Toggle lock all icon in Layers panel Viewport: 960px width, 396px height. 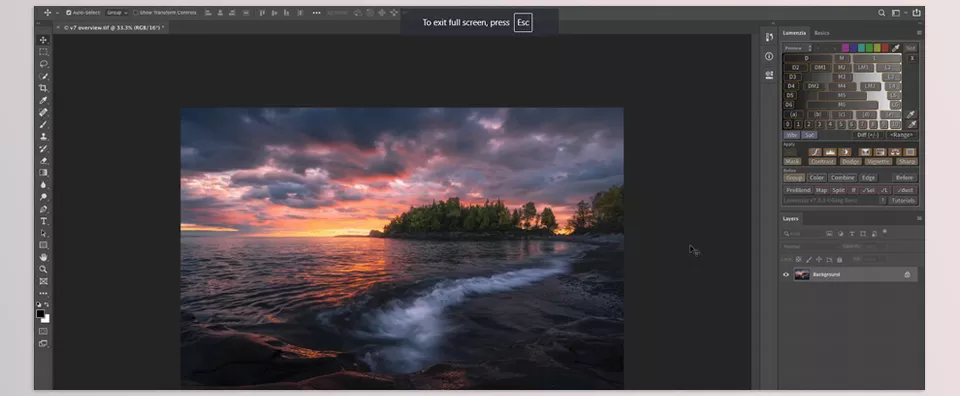(839, 260)
